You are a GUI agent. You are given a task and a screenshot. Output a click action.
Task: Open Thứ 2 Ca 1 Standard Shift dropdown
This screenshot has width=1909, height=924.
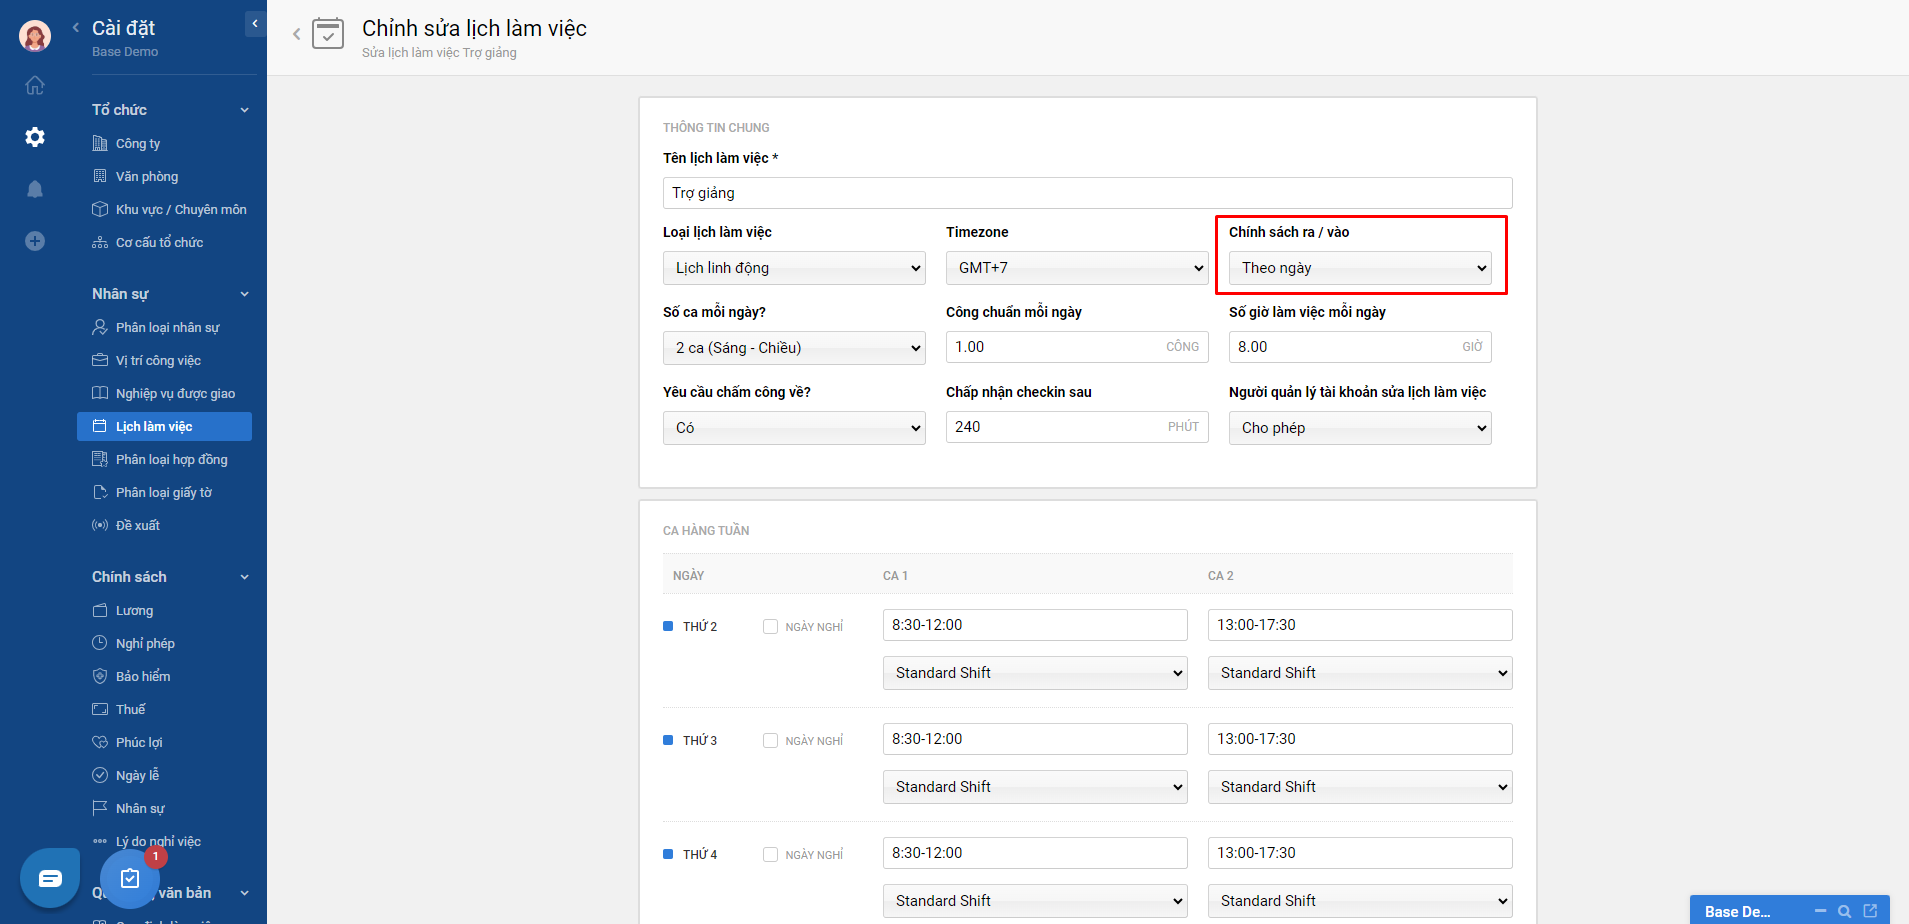1035,673
